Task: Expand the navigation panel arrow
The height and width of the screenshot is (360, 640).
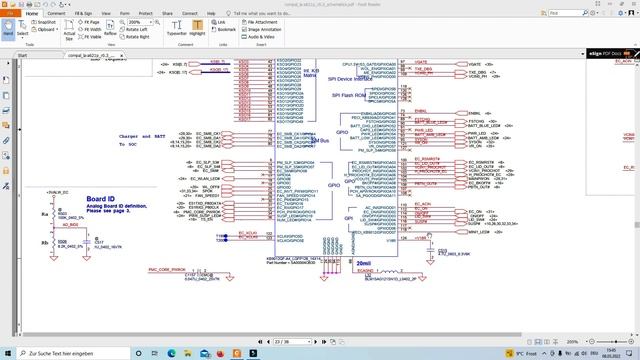Action: tap(8, 63)
